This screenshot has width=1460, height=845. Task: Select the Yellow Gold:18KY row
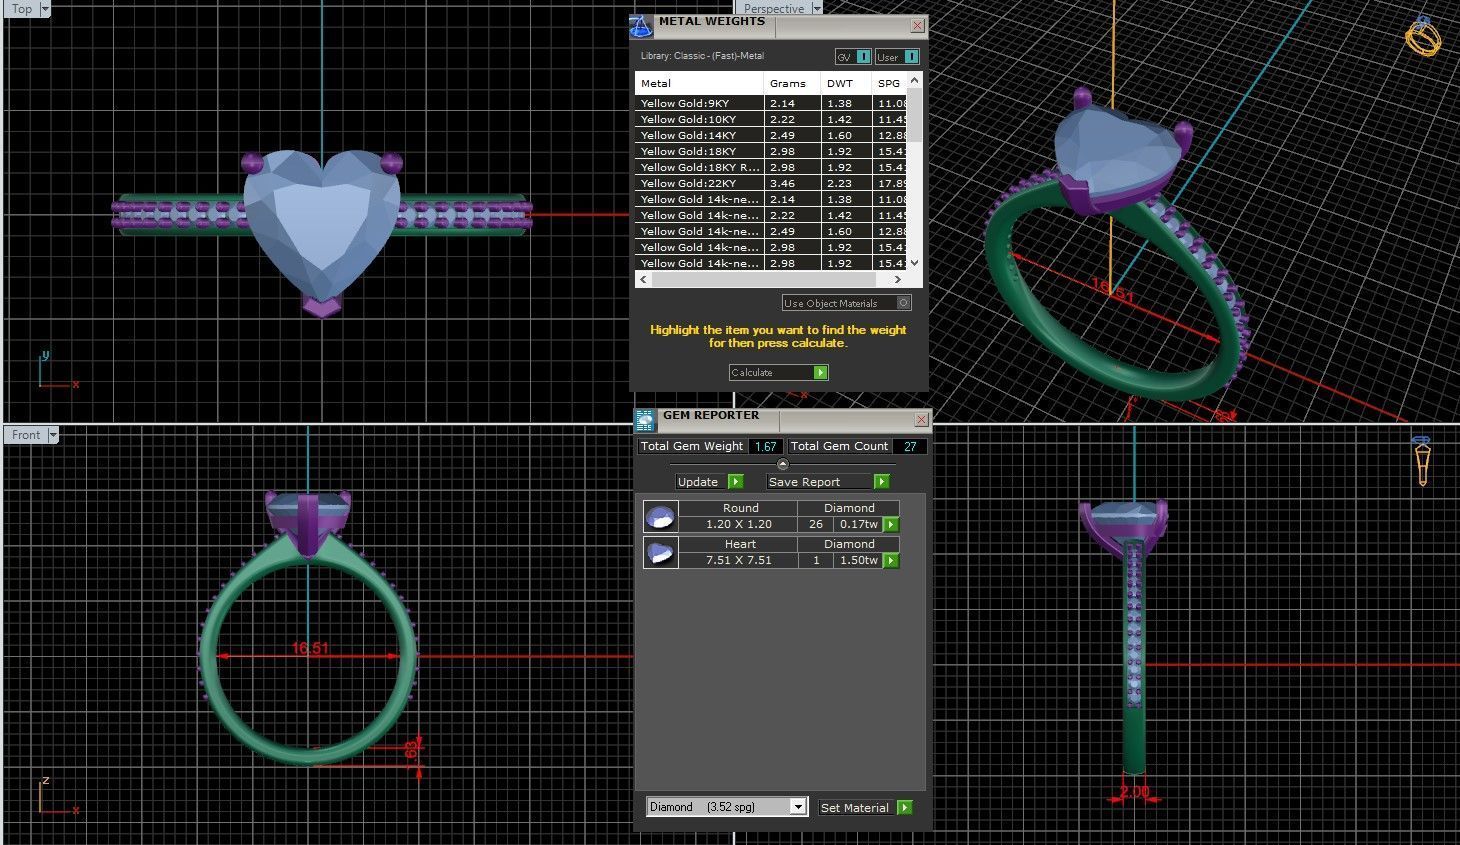click(771, 151)
